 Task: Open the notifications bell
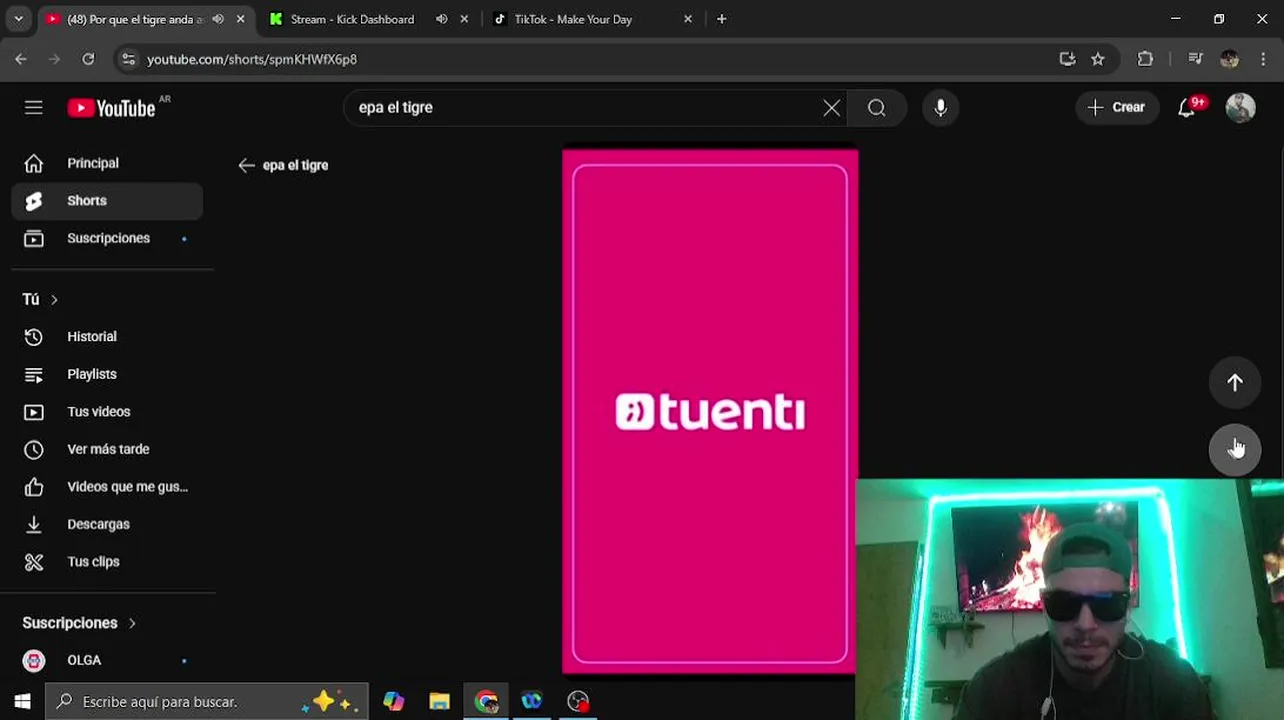point(1187,108)
